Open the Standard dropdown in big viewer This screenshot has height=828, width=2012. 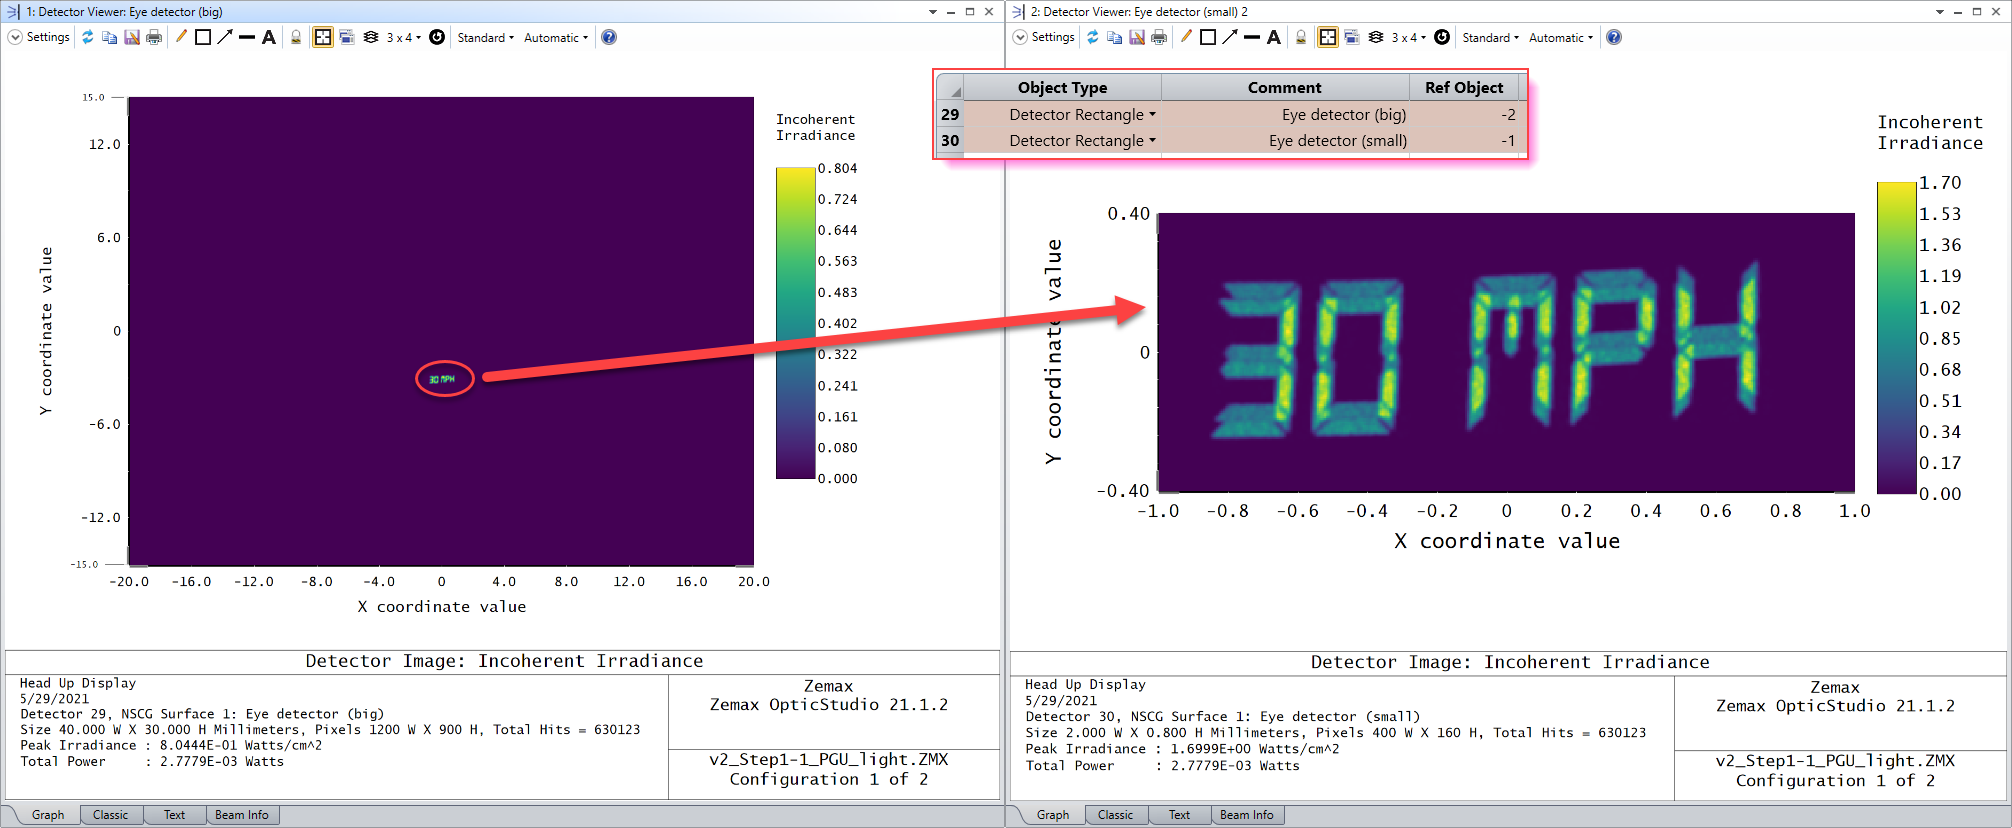point(486,37)
